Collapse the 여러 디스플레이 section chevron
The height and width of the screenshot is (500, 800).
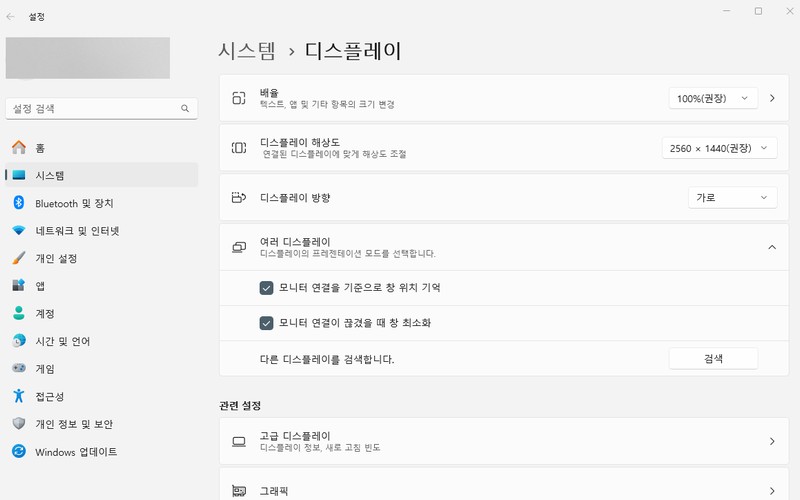772,247
